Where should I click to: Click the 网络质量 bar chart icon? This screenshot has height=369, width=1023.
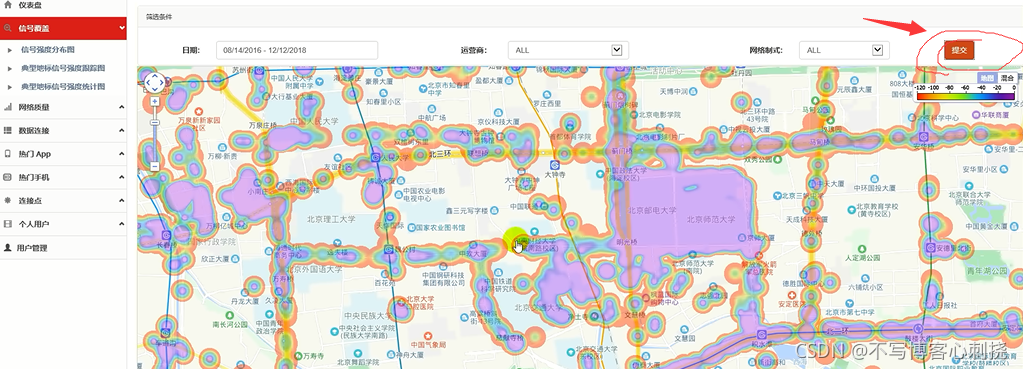coord(8,107)
